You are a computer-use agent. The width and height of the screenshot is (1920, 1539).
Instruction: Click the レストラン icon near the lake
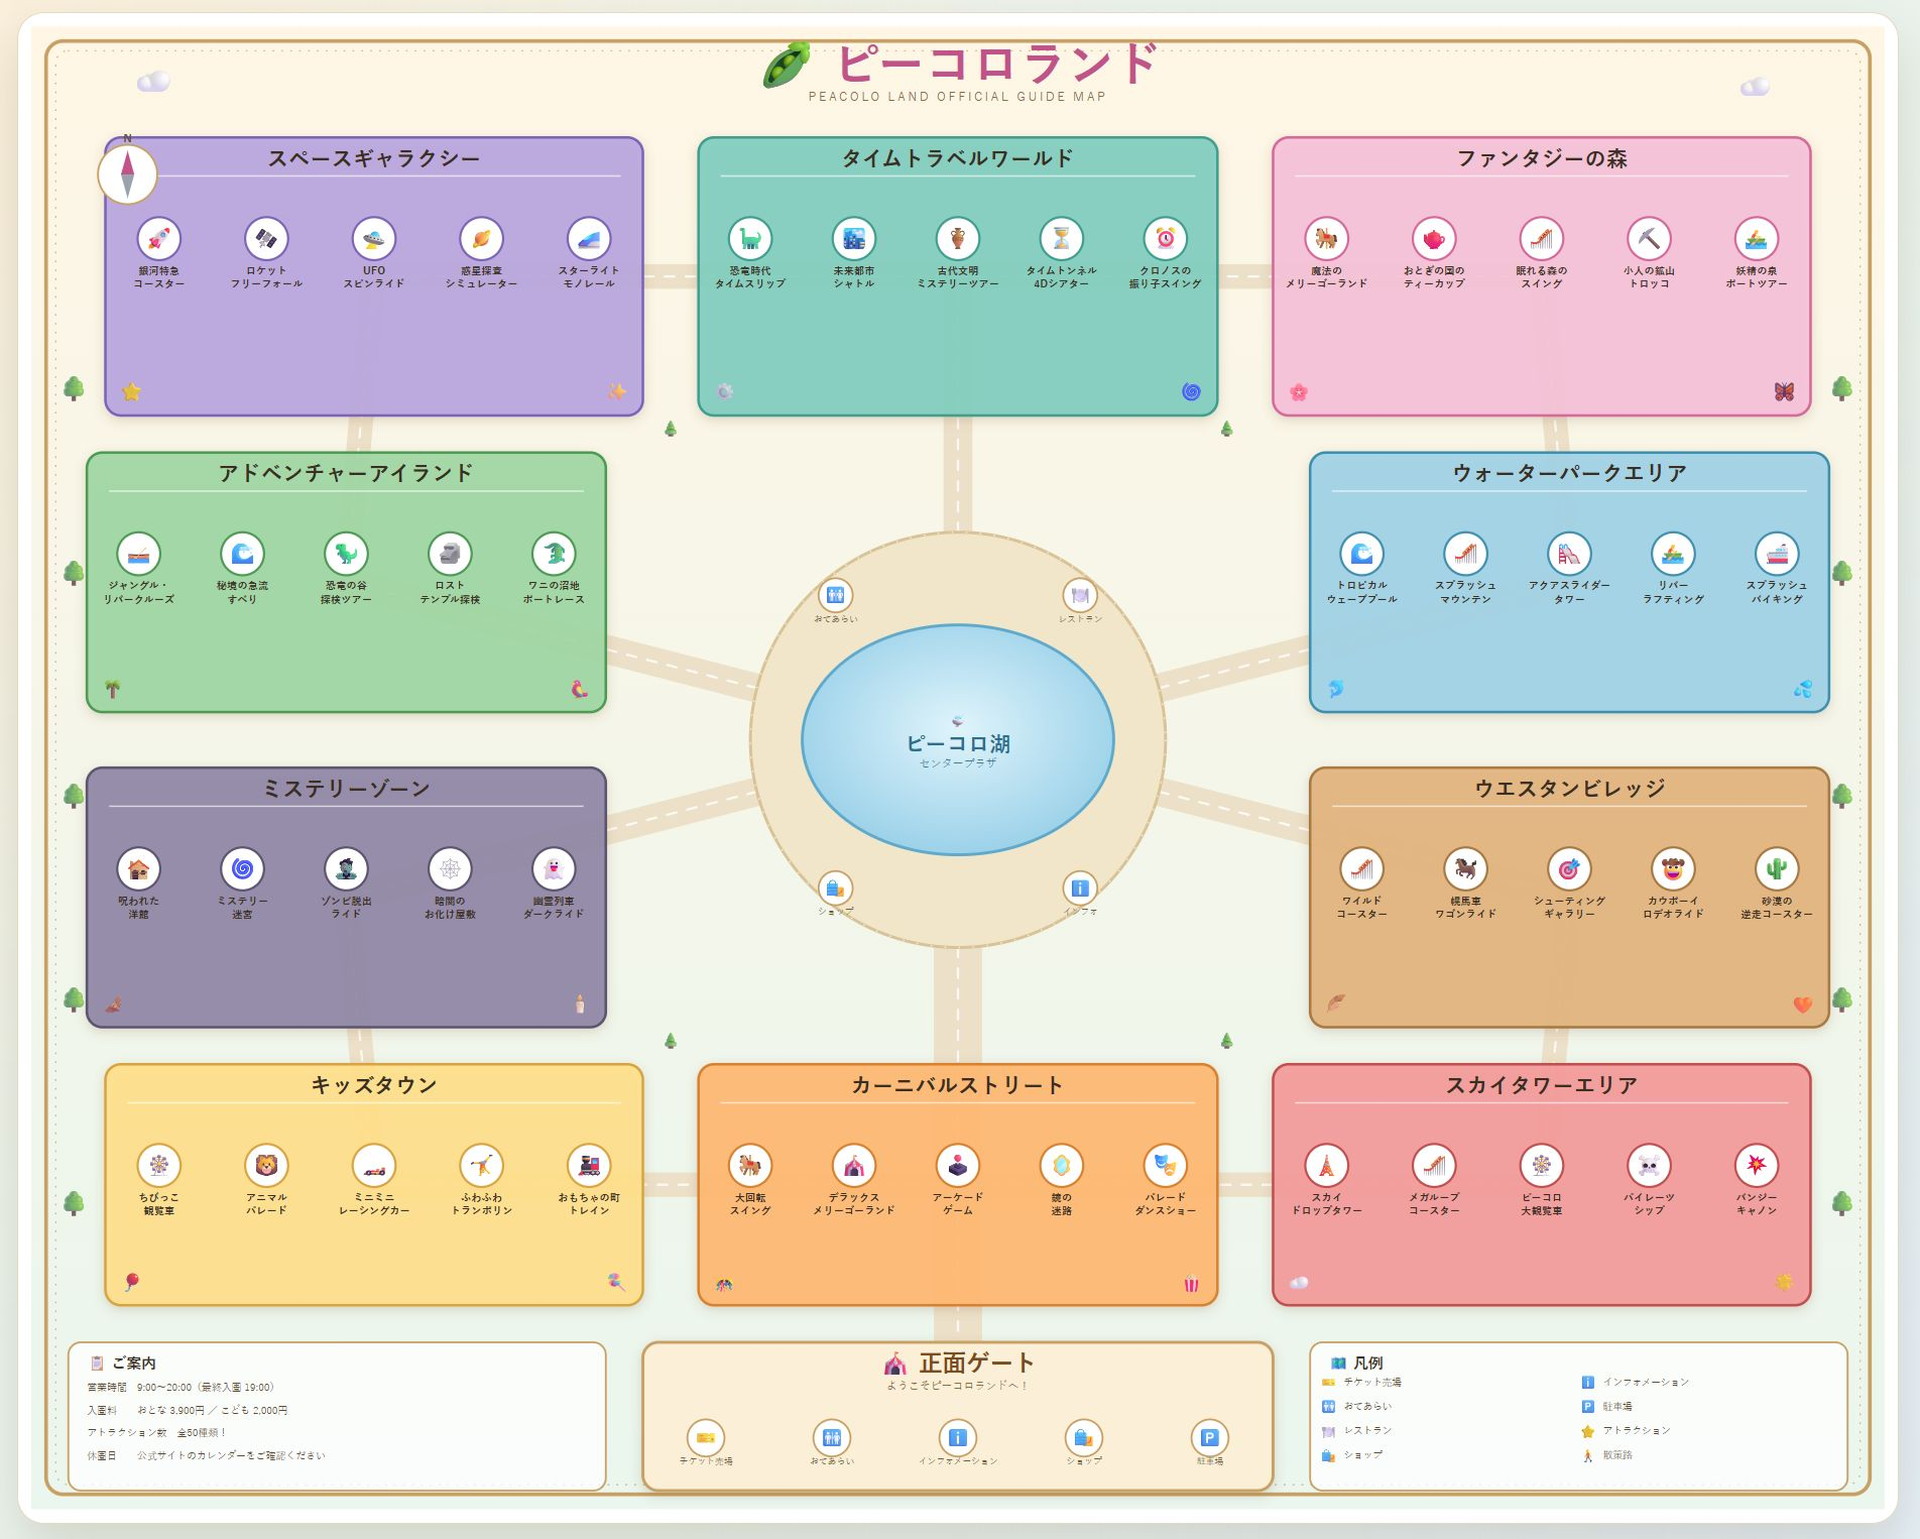(1080, 596)
